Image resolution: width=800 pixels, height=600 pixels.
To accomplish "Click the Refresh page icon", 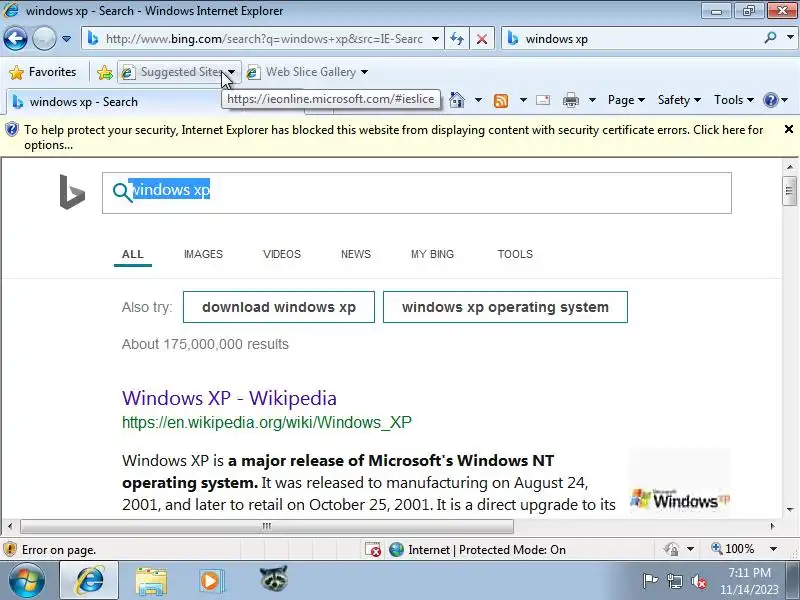I will [x=457, y=39].
